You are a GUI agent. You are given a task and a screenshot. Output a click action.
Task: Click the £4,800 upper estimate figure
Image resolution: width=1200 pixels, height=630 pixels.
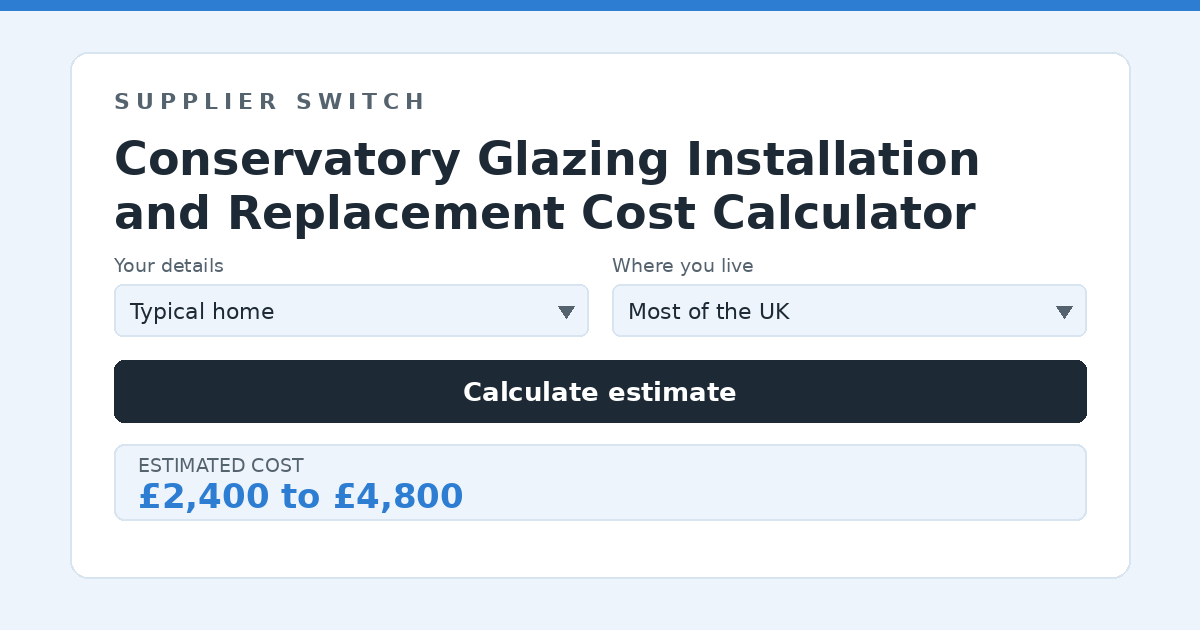pyautogui.click(x=398, y=497)
